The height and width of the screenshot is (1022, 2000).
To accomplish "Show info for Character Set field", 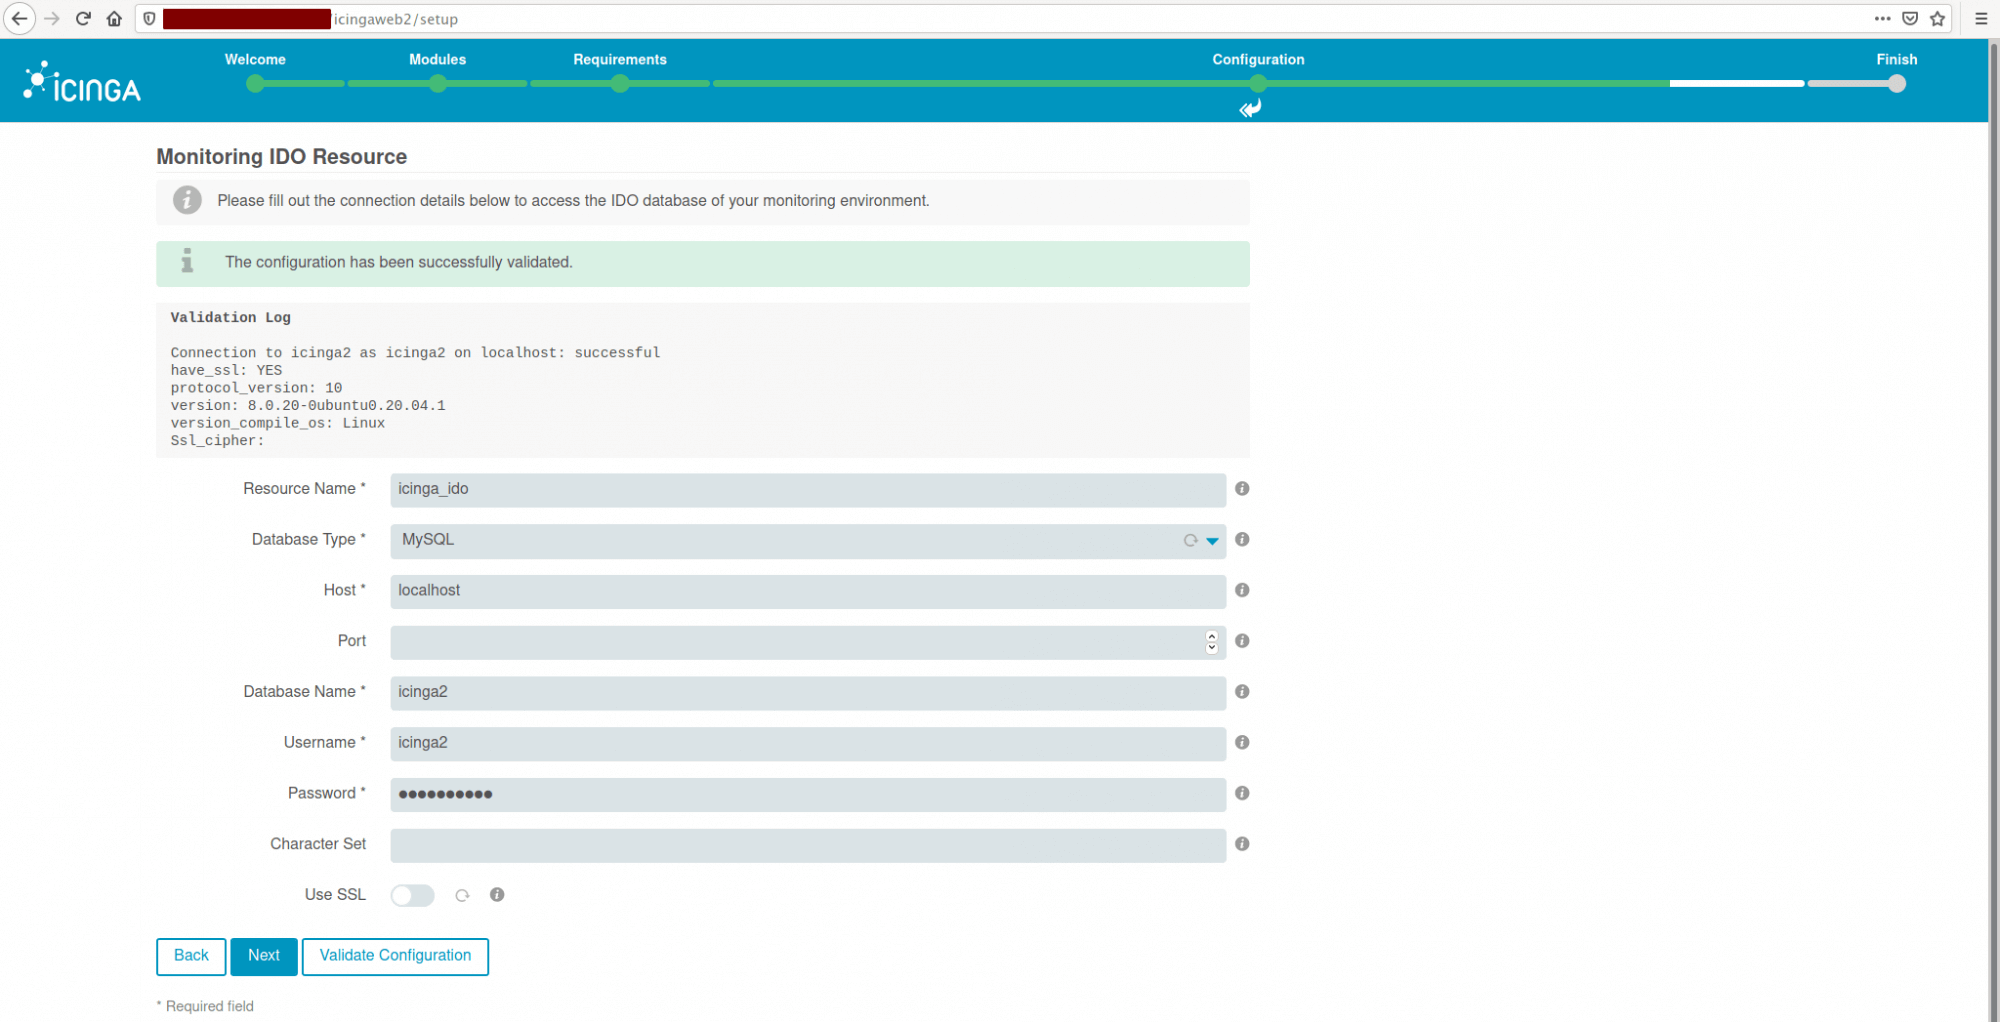I will (1242, 844).
